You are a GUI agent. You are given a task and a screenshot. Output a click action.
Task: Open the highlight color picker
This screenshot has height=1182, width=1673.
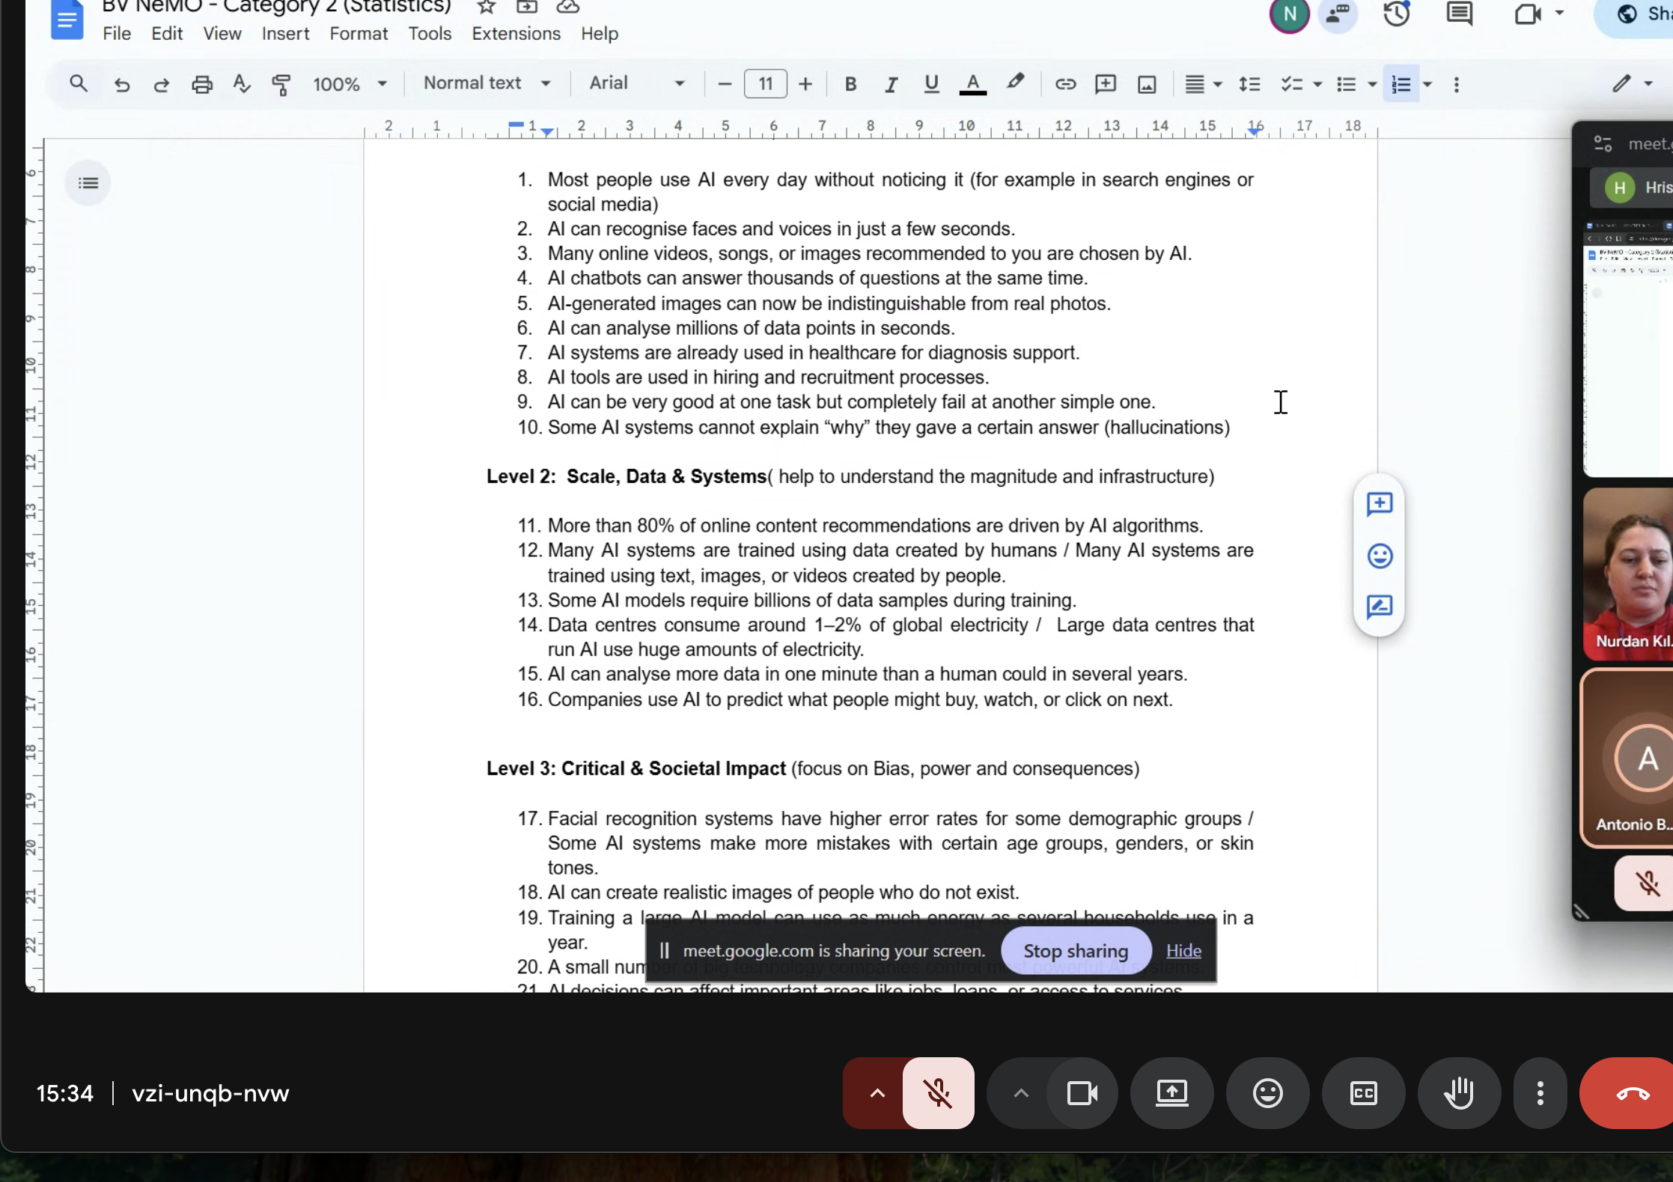pyautogui.click(x=1015, y=84)
